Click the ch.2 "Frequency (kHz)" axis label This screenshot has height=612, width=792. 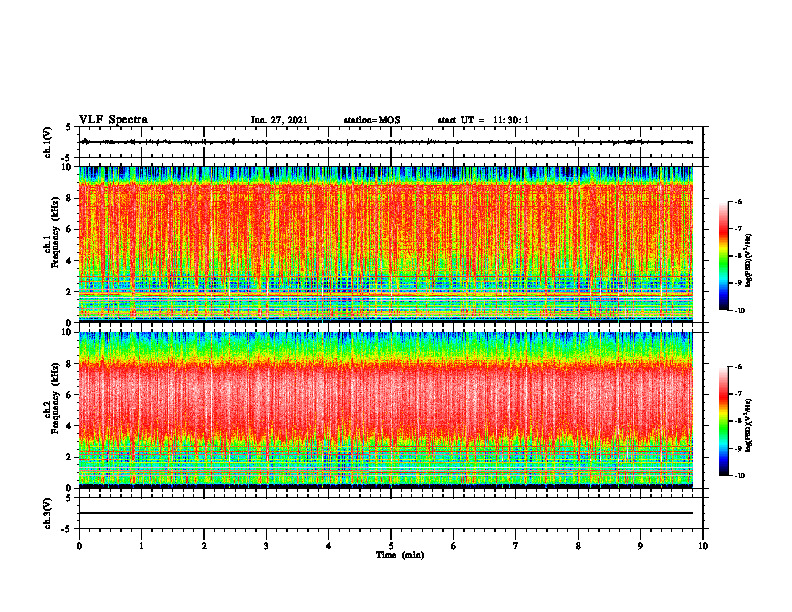[x=55, y=398]
